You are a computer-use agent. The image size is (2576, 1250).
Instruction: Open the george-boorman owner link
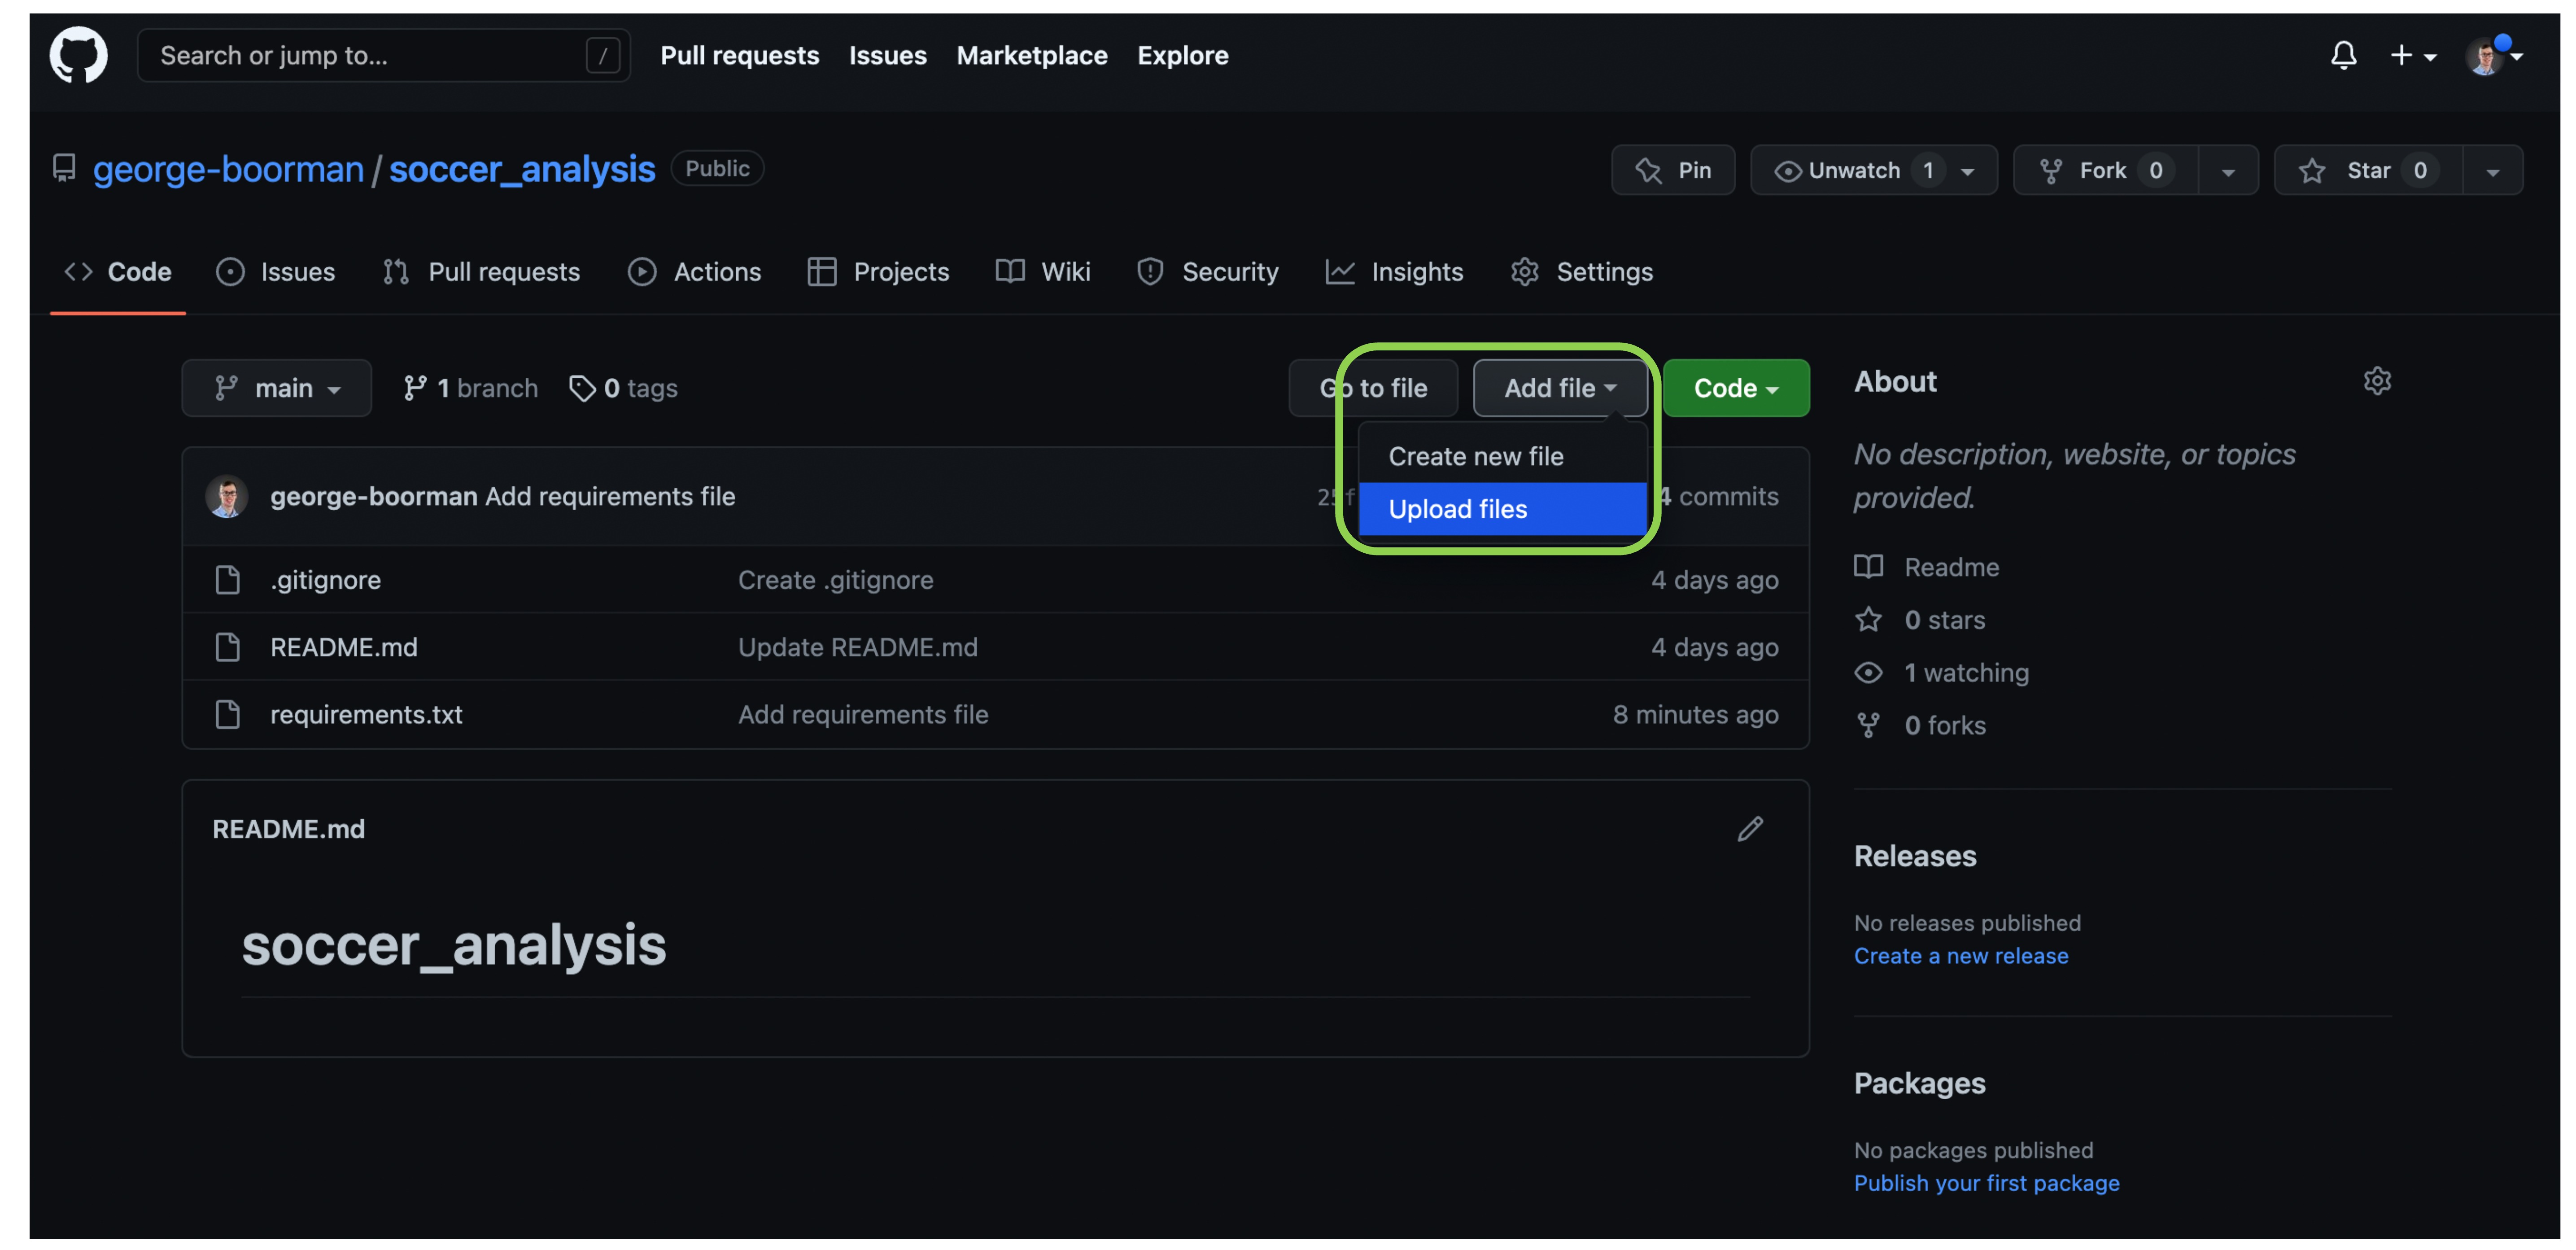228,169
